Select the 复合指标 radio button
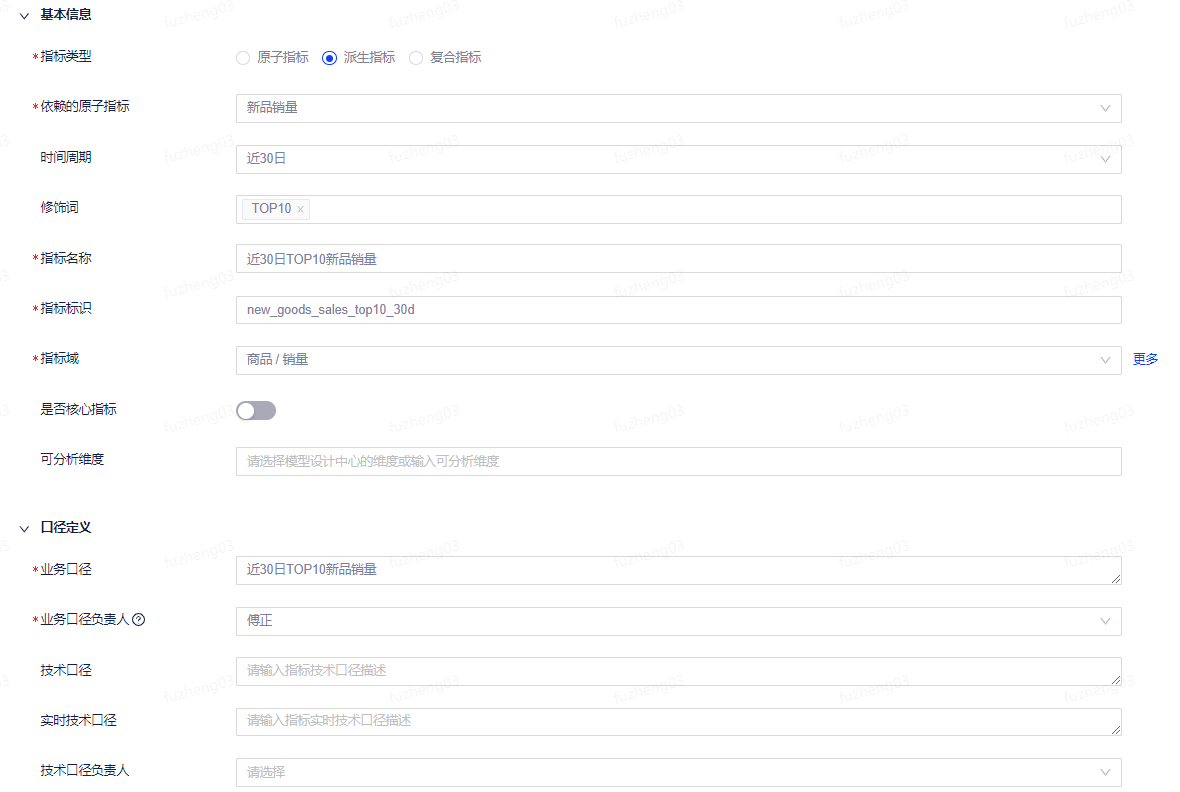 pyautogui.click(x=415, y=58)
